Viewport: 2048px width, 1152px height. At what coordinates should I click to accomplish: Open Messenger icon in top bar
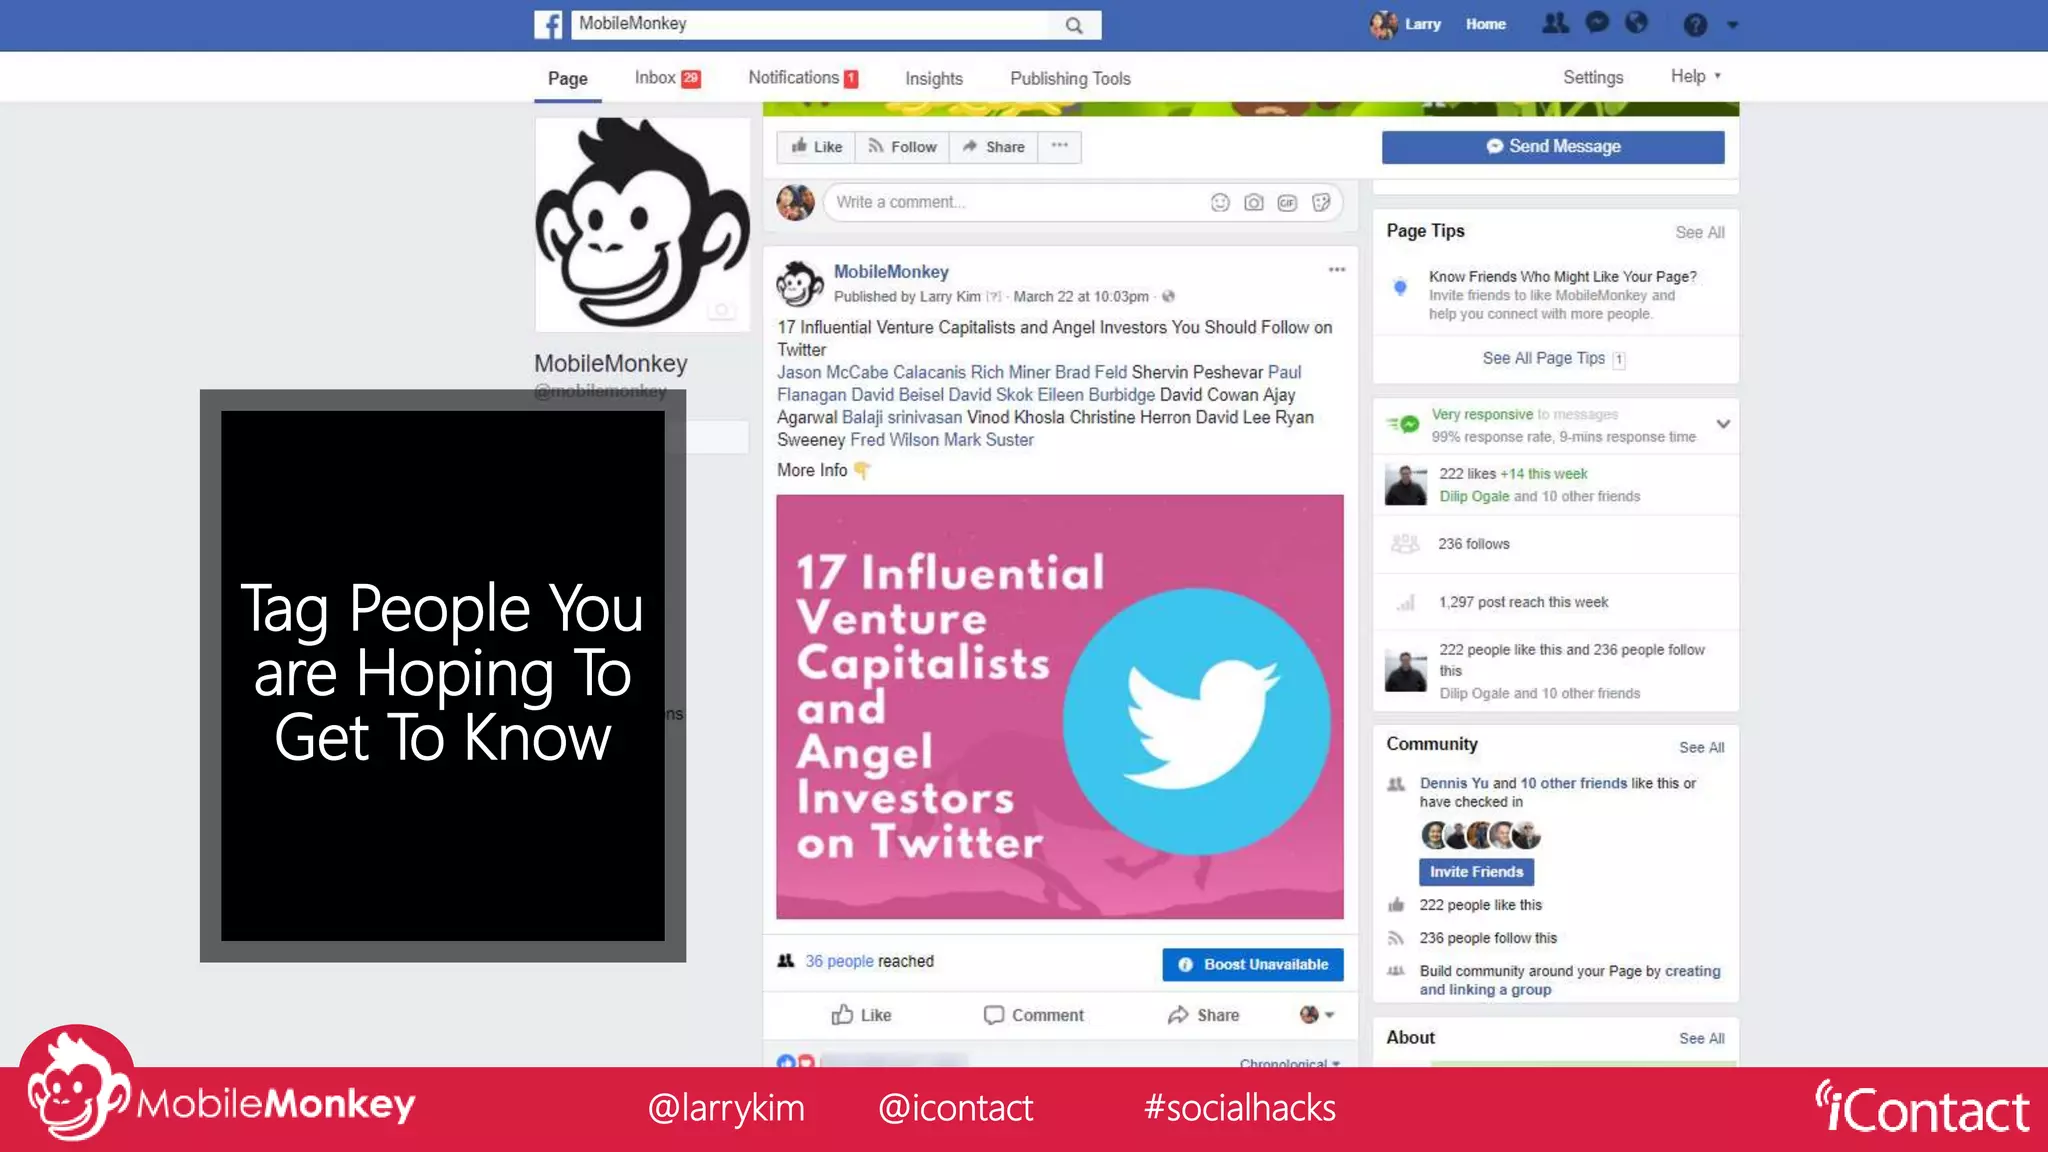(1598, 23)
